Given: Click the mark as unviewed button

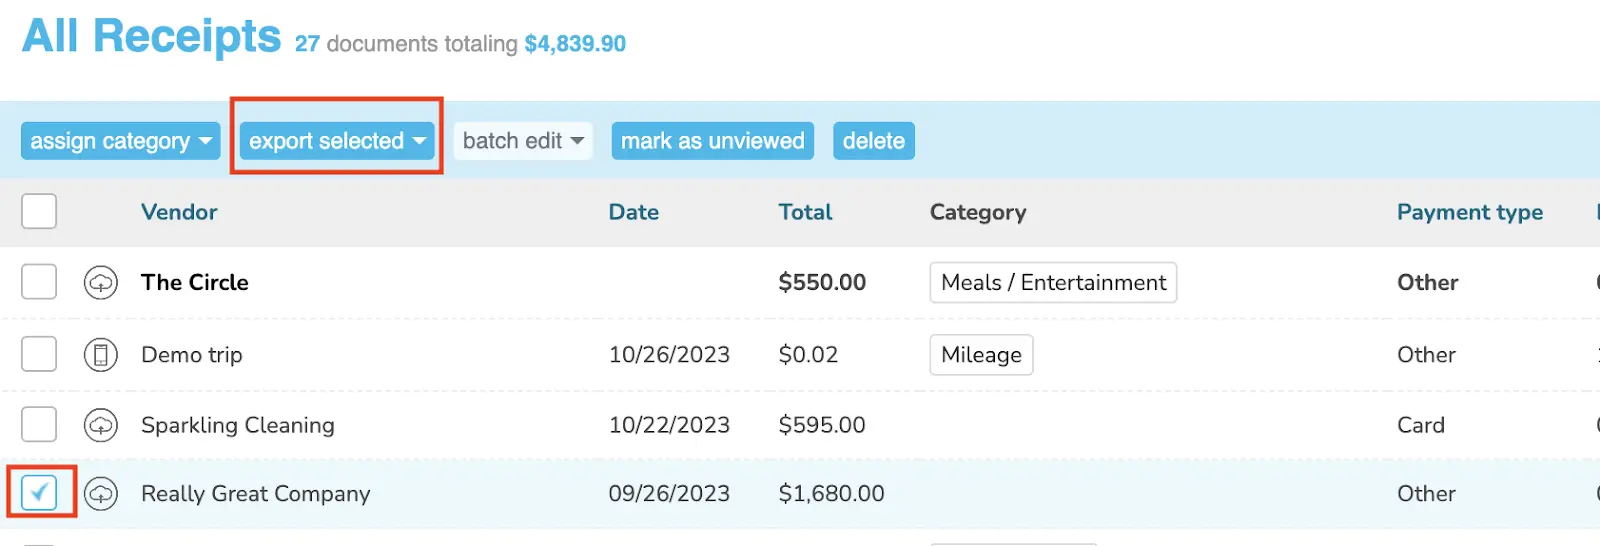Looking at the screenshot, I should click(713, 141).
